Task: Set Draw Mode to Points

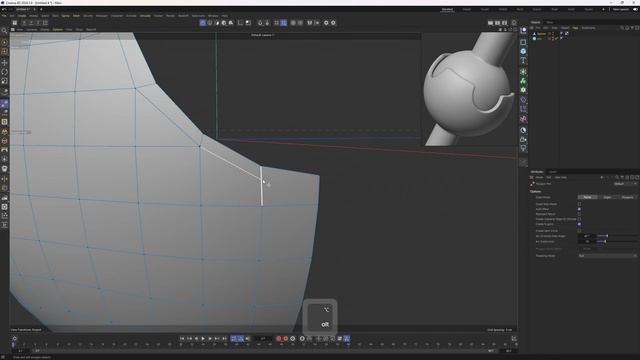Action: pyautogui.click(x=587, y=197)
